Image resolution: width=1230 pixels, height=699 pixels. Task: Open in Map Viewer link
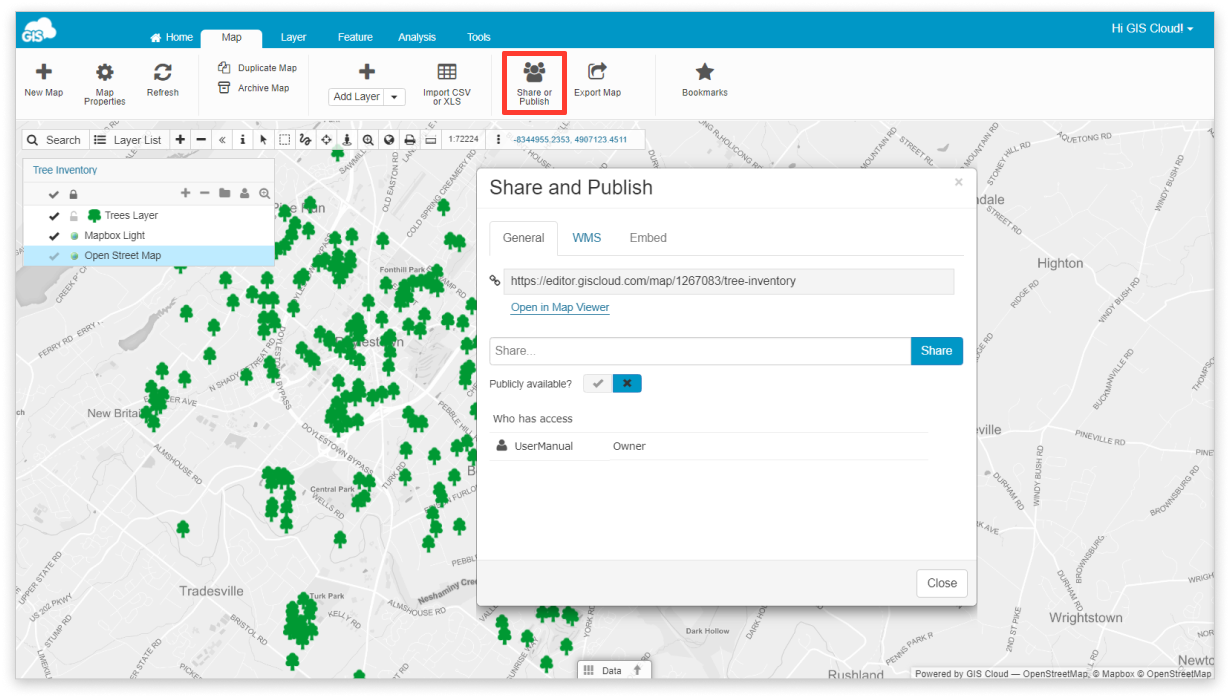click(560, 307)
